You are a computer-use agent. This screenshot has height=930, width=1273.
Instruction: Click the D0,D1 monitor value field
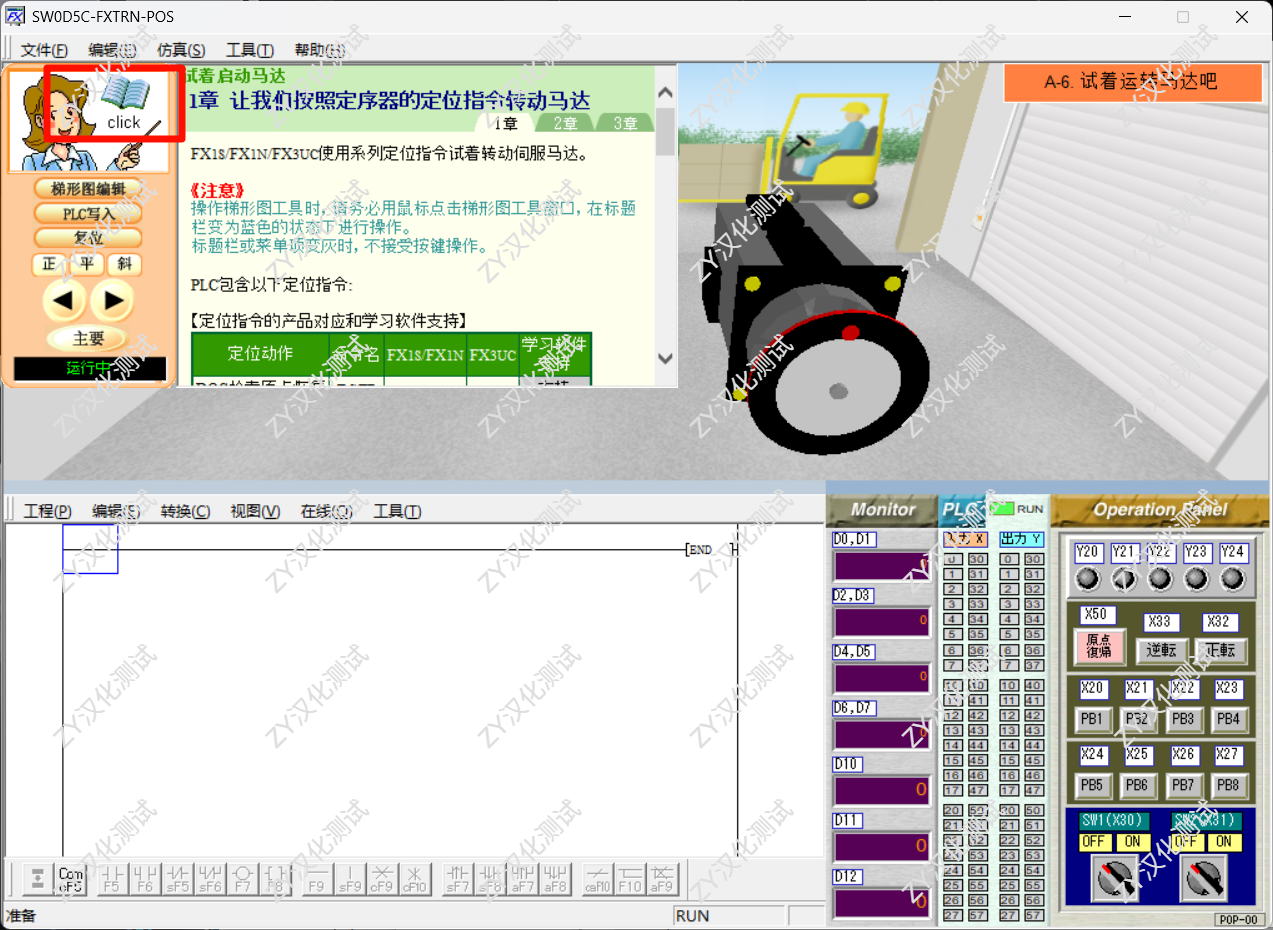(x=882, y=566)
